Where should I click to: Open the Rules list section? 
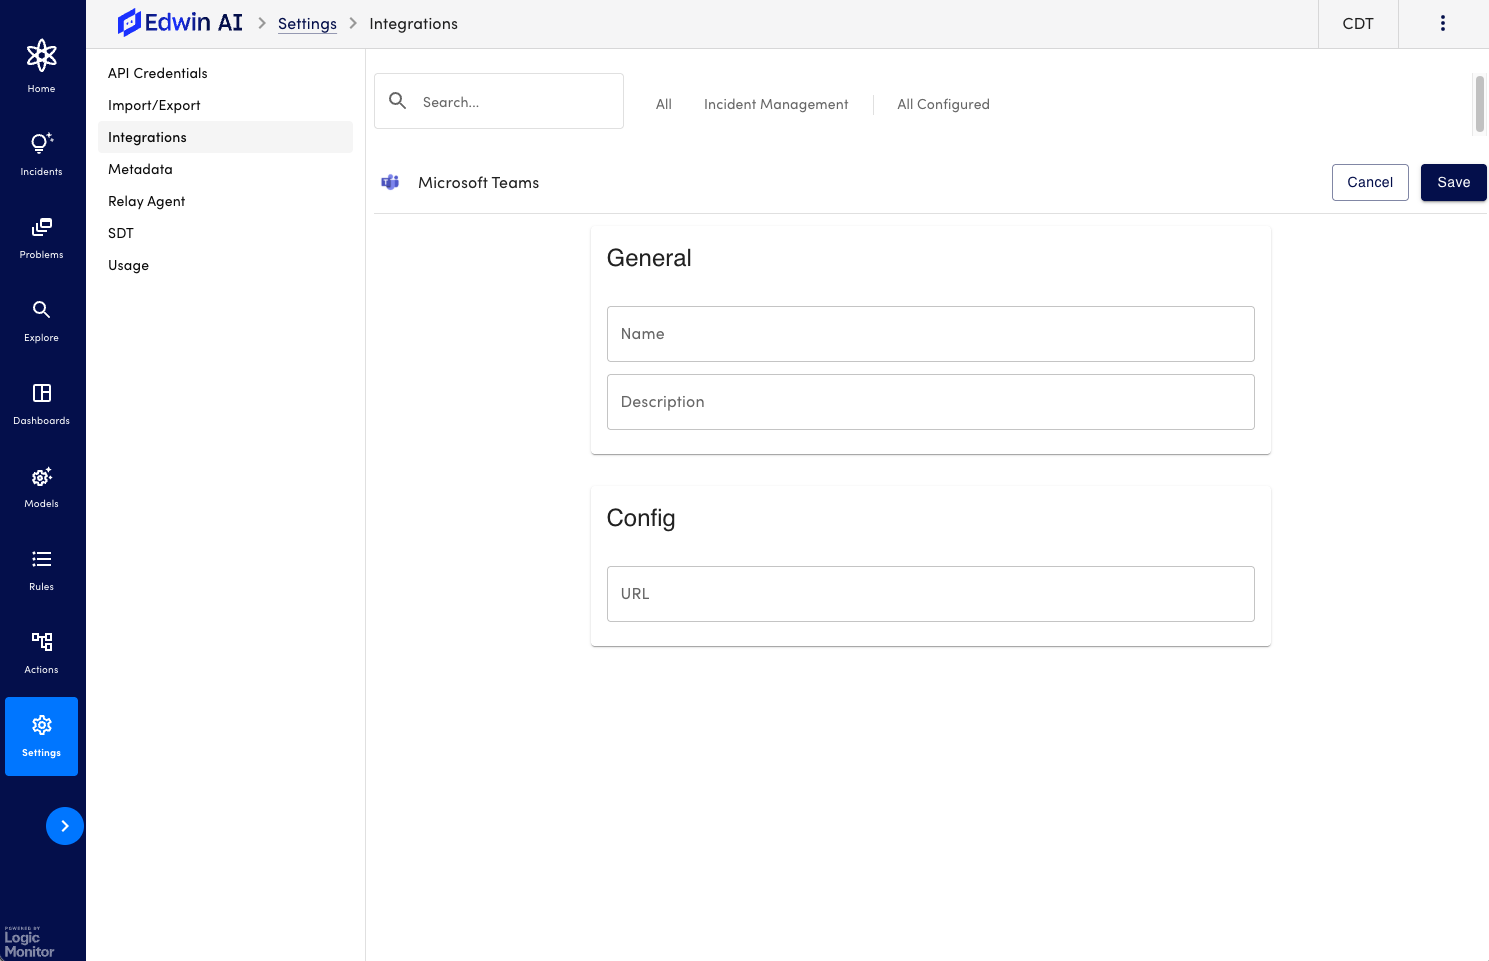(x=41, y=570)
